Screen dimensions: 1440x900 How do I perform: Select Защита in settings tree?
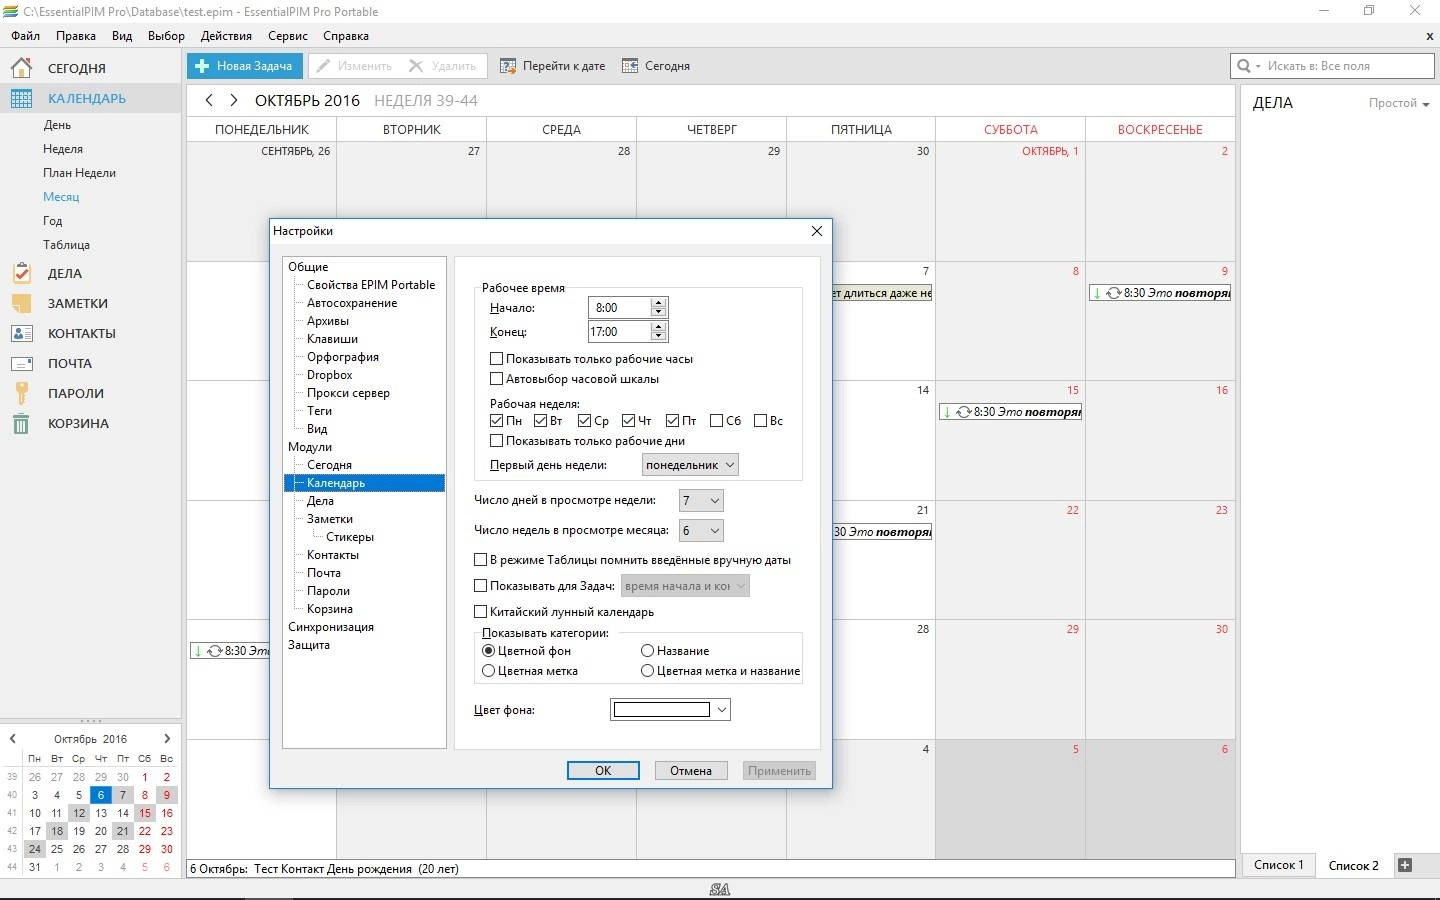click(309, 645)
